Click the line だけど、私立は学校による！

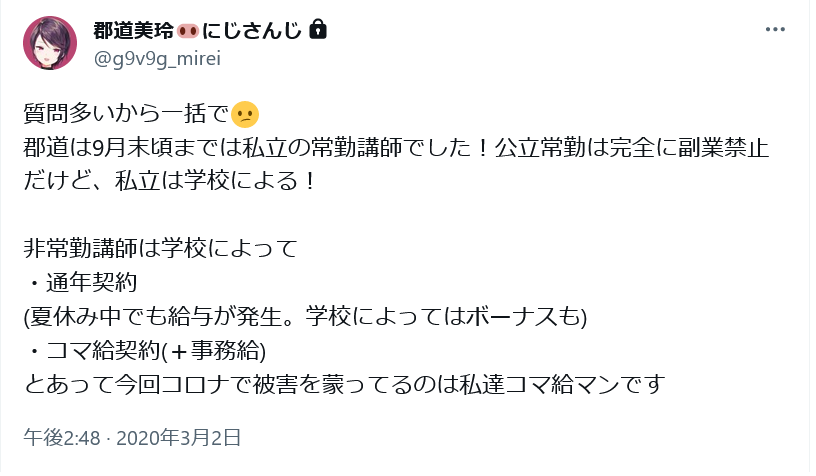170,181
